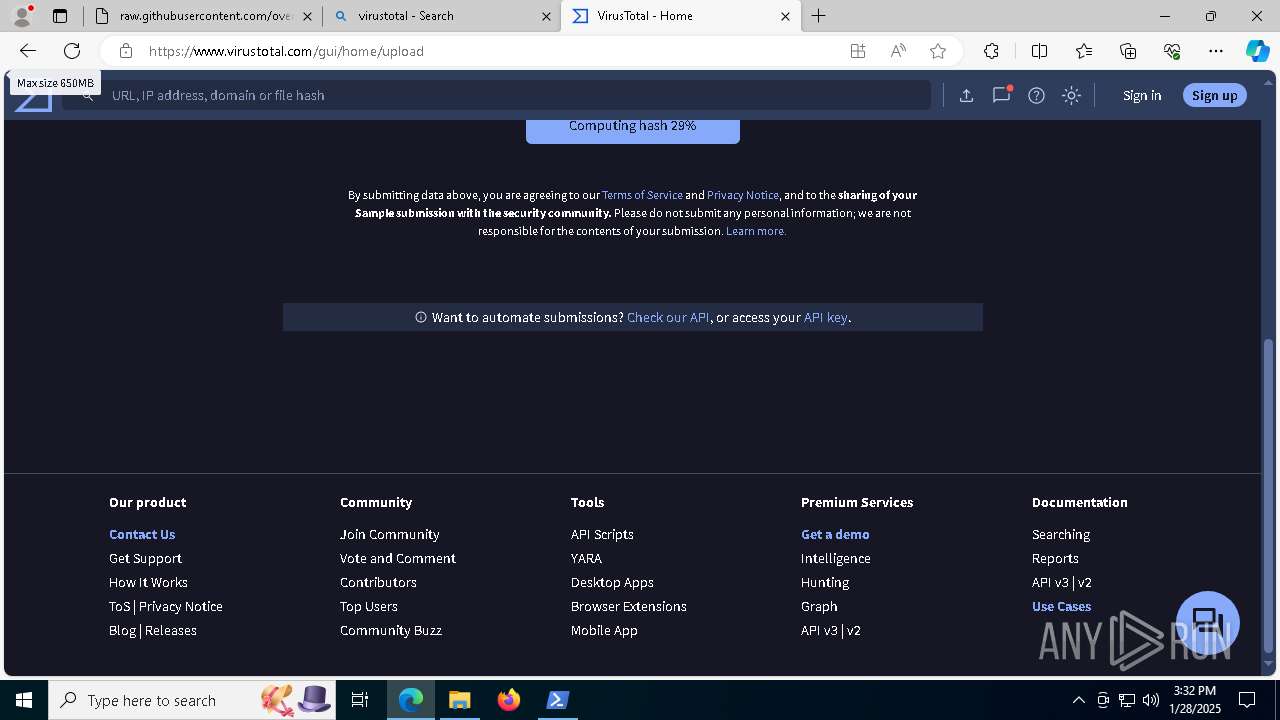This screenshot has width=1280, height=720.
Task: Click the Contact Us footer link
Action: click(x=142, y=534)
